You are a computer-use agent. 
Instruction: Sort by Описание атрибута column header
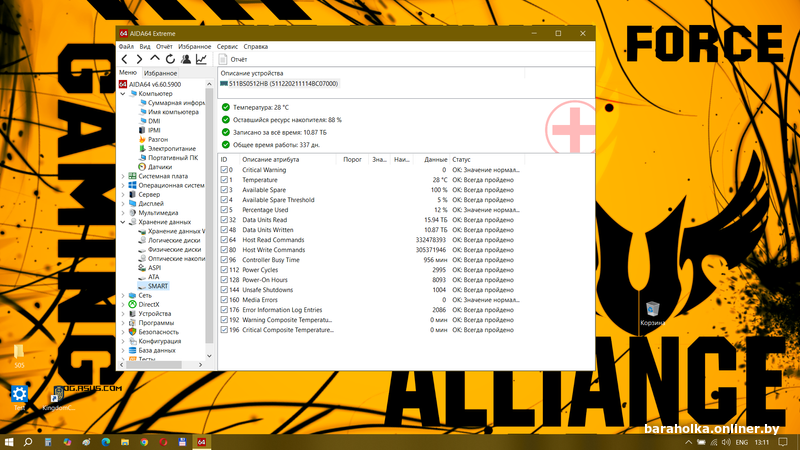point(288,160)
